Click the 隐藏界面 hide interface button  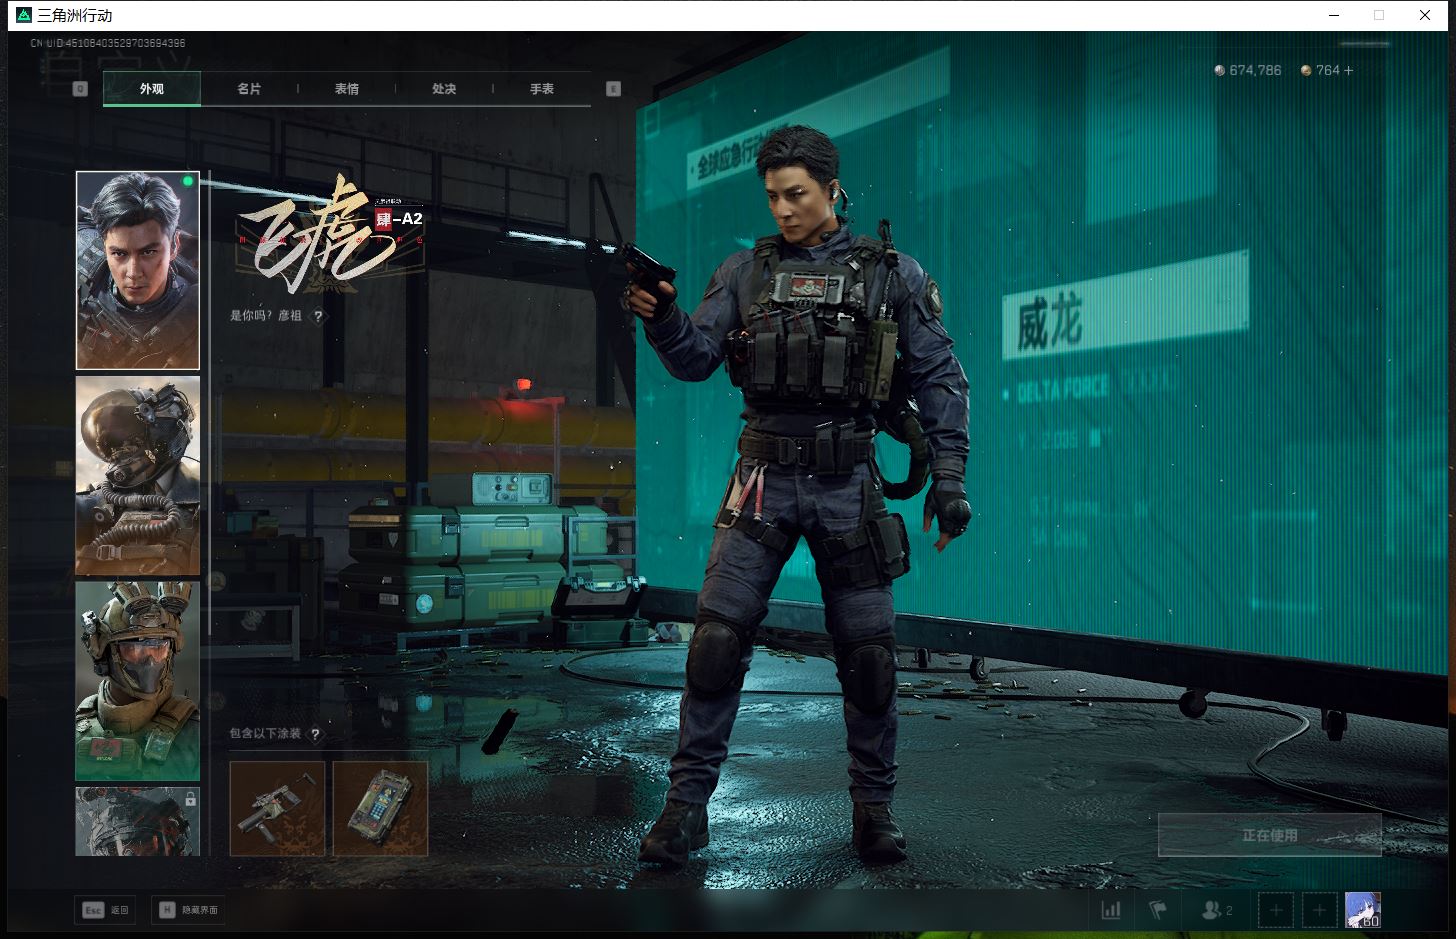click(189, 910)
